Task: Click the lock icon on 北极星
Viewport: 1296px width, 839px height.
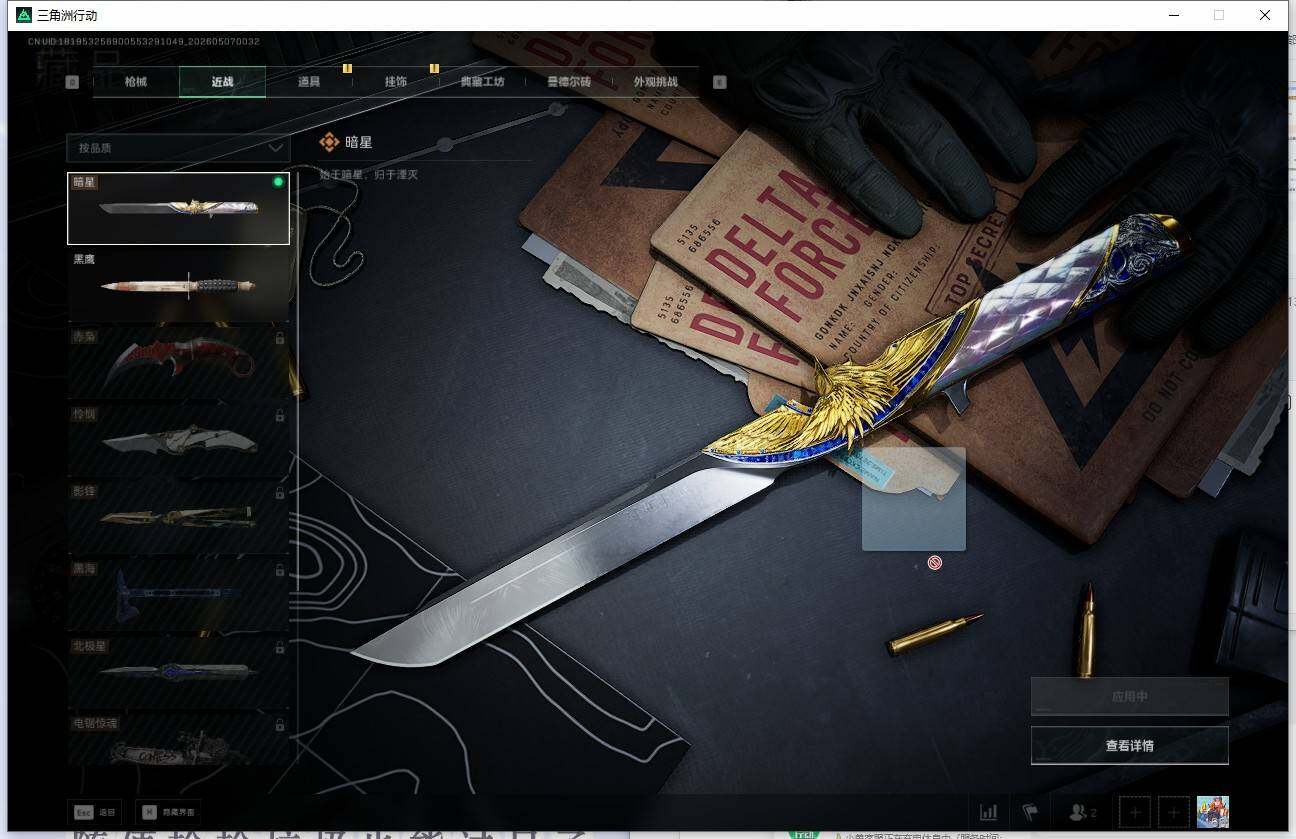Action: click(x=280, y=647)
